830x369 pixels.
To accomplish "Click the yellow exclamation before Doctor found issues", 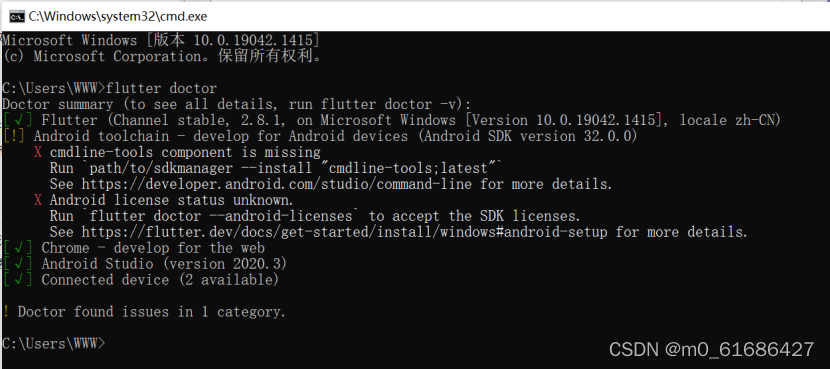I will pos(6,312).
